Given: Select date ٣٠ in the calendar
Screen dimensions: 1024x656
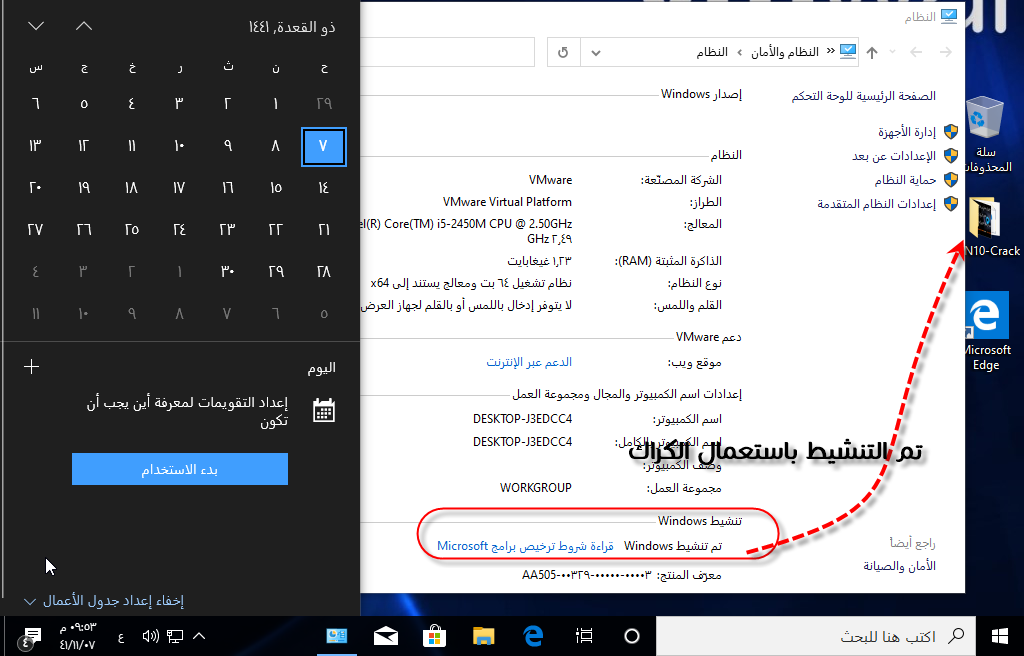Looking at the screenshot, I should point(227,271).
